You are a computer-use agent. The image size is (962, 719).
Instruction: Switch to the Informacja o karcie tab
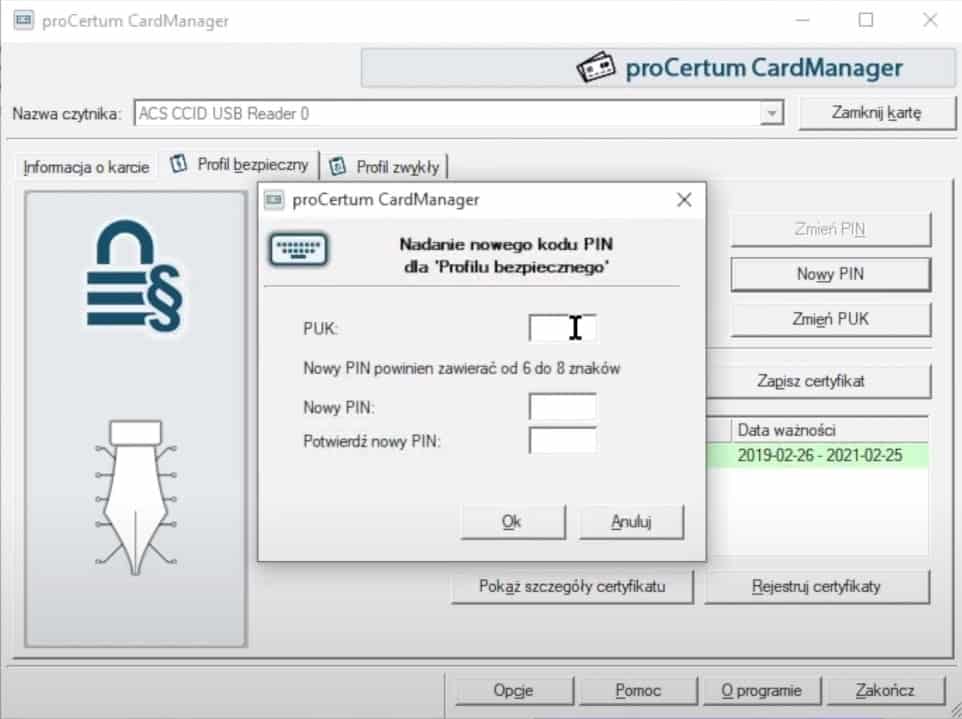[86, 167]
